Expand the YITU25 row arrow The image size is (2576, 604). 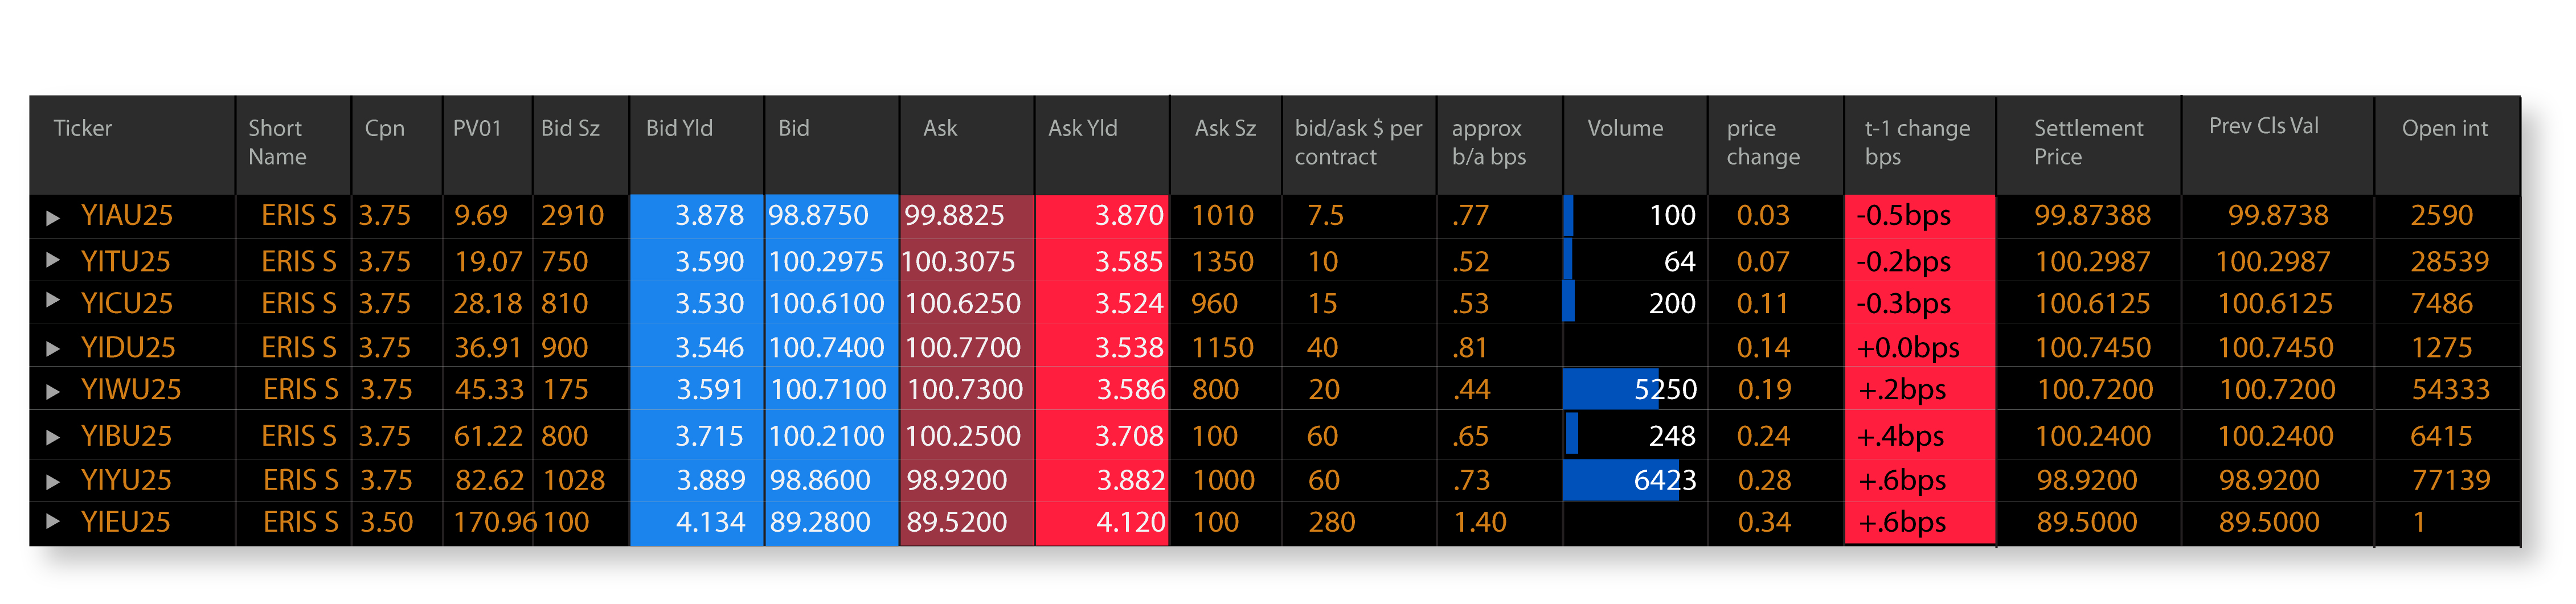pos(53,260)
